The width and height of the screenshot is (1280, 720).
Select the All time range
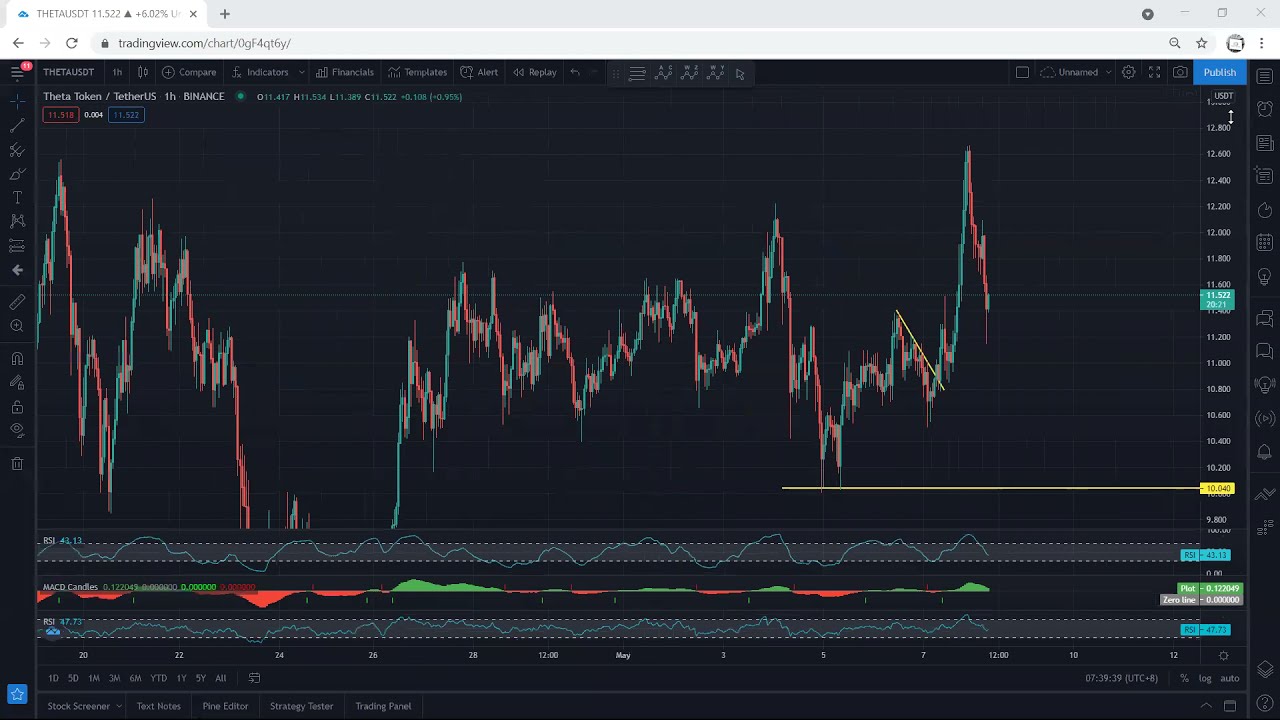221,678
